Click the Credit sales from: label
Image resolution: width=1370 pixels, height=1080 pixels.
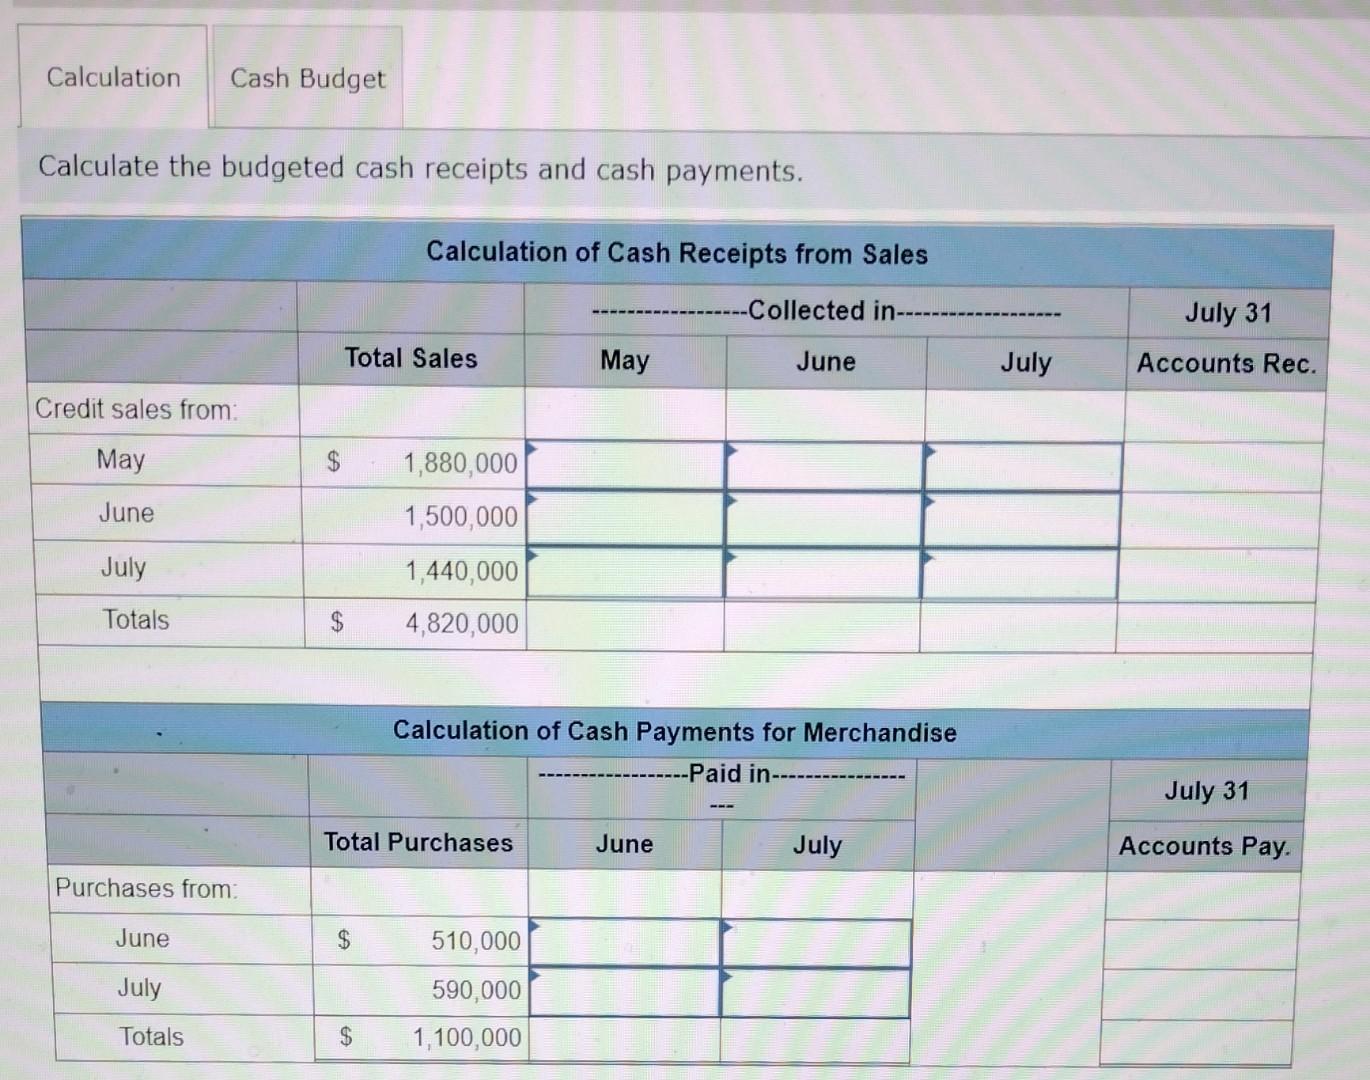click(136, 409)
